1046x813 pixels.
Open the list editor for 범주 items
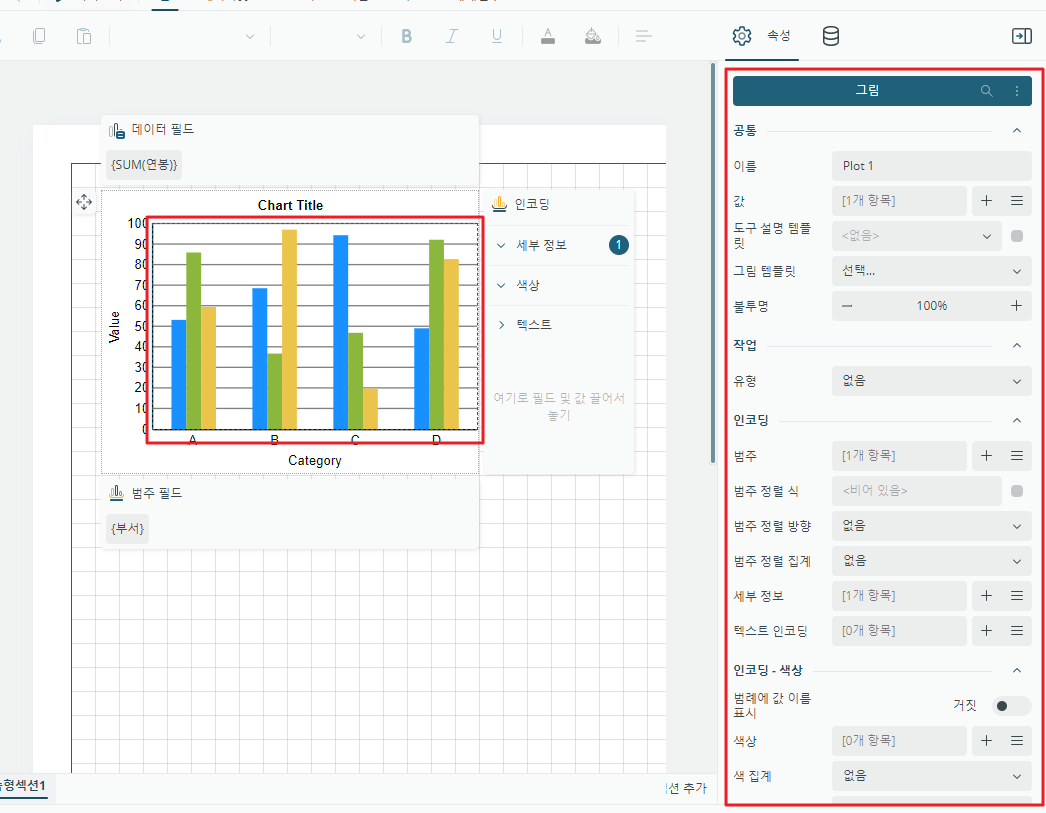[x=1017, y=456]
